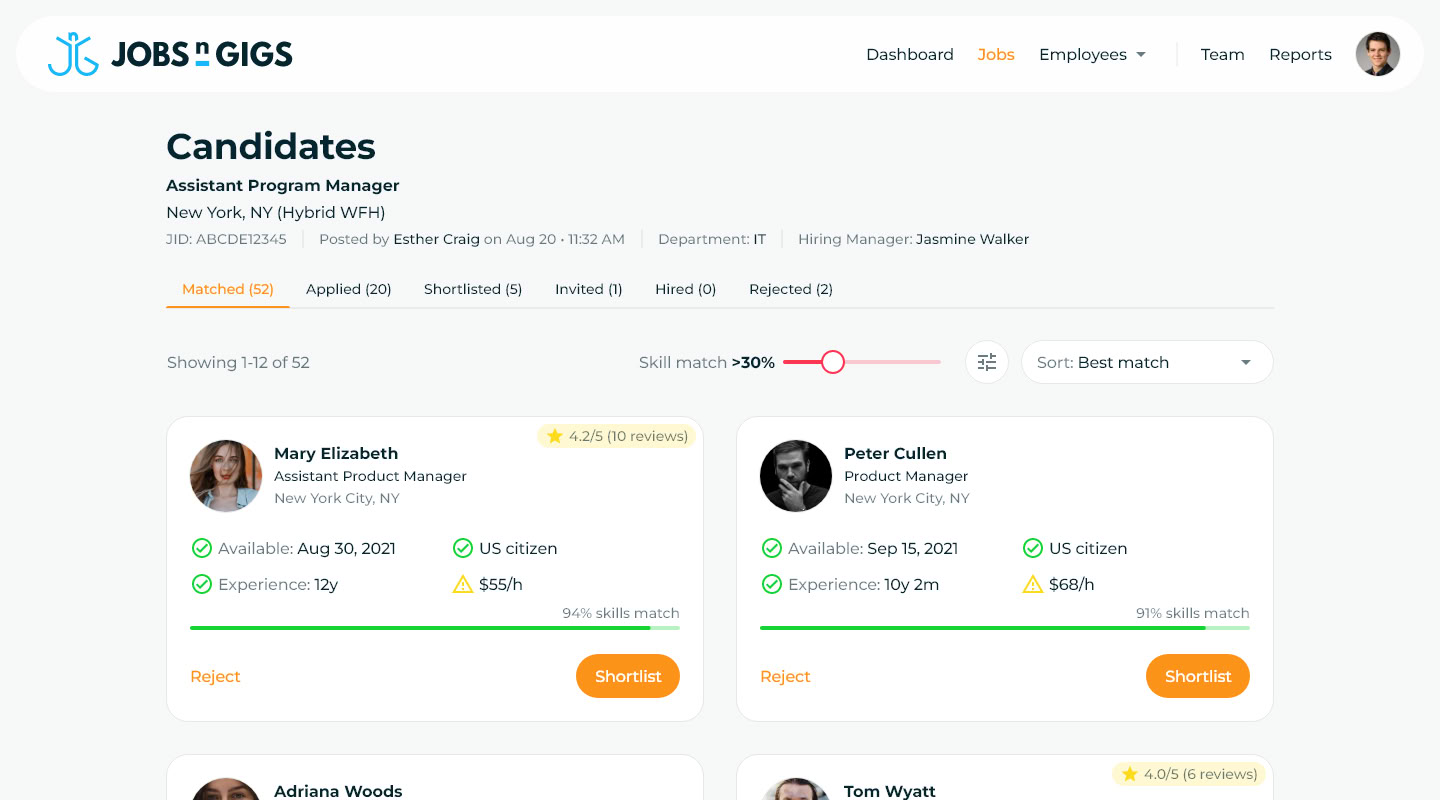
Task: Open Mary Elizabeth's profile photo
Action: 226,476
